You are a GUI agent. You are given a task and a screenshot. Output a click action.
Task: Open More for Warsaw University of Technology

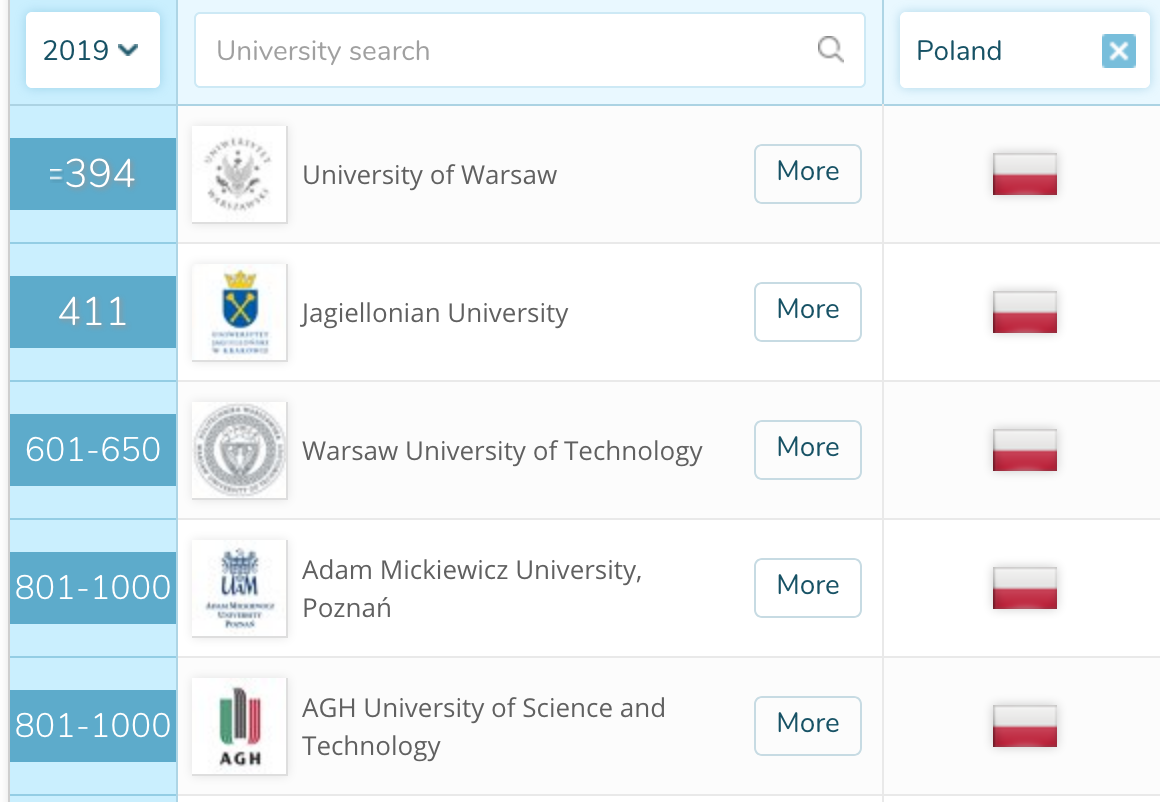(x=808, y=450)
